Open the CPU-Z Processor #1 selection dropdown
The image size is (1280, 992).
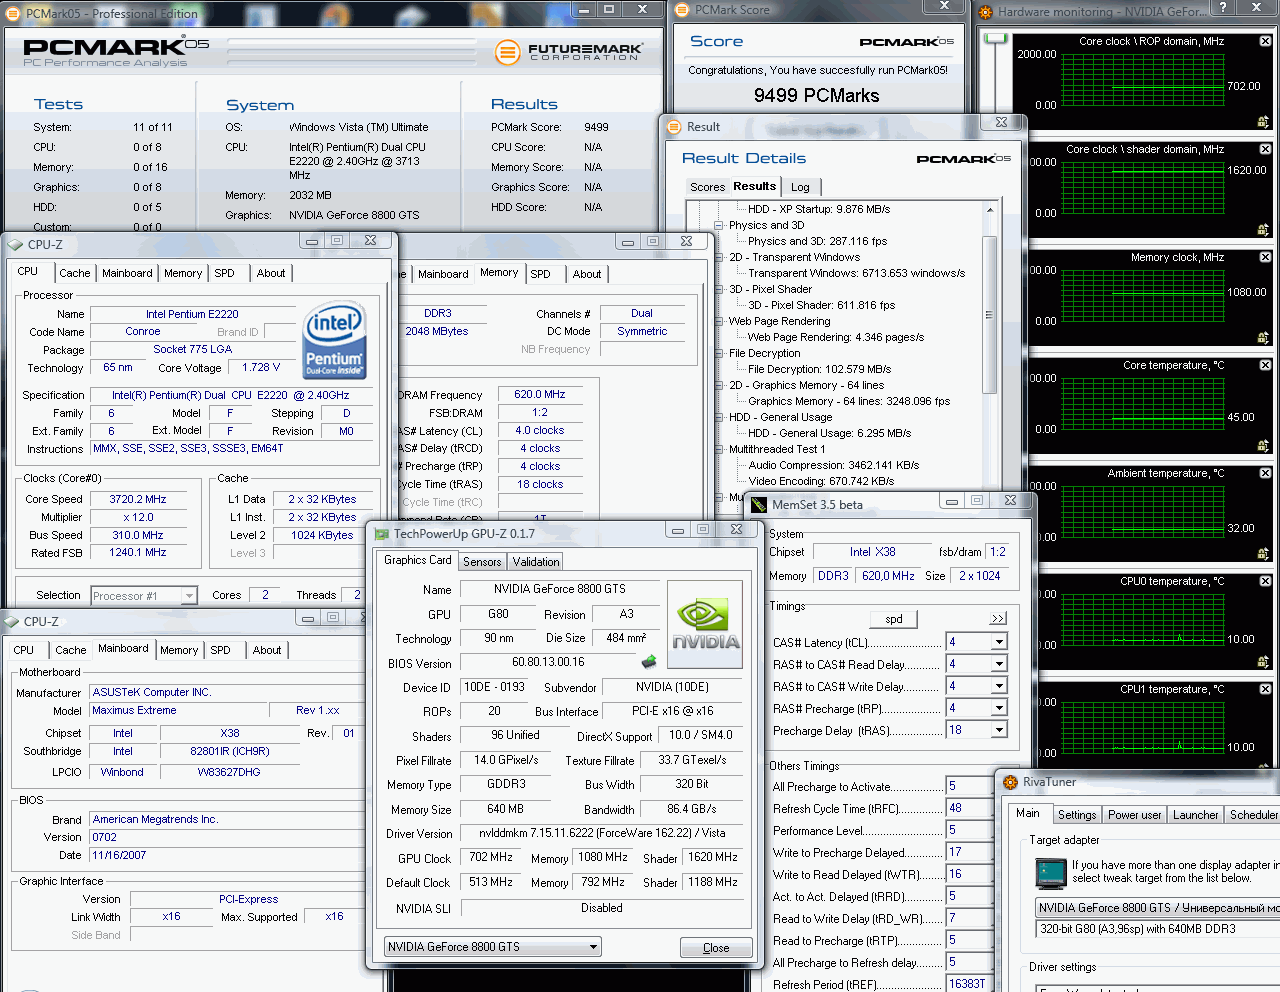[x=189, y=596]
